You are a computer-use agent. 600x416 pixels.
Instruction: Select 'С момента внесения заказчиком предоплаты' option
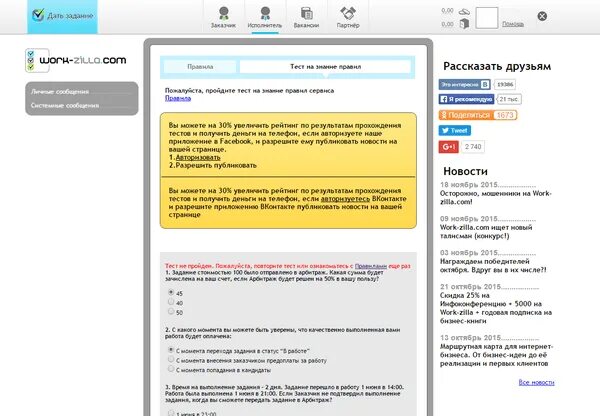(x=171, y=359)
